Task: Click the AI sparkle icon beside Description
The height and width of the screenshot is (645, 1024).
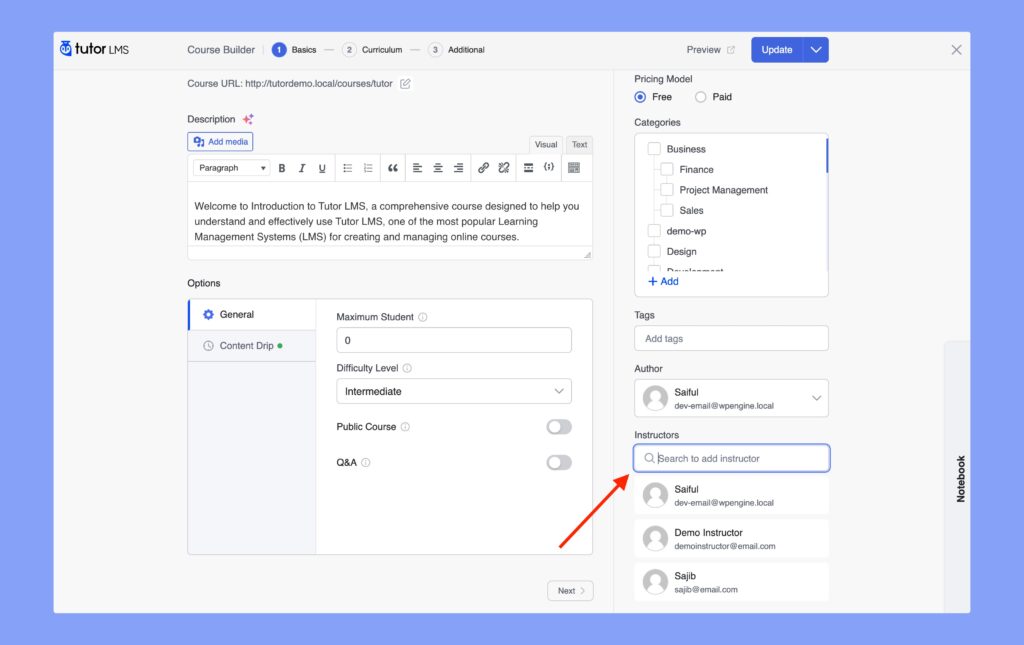Action: [x=248, y=119]
